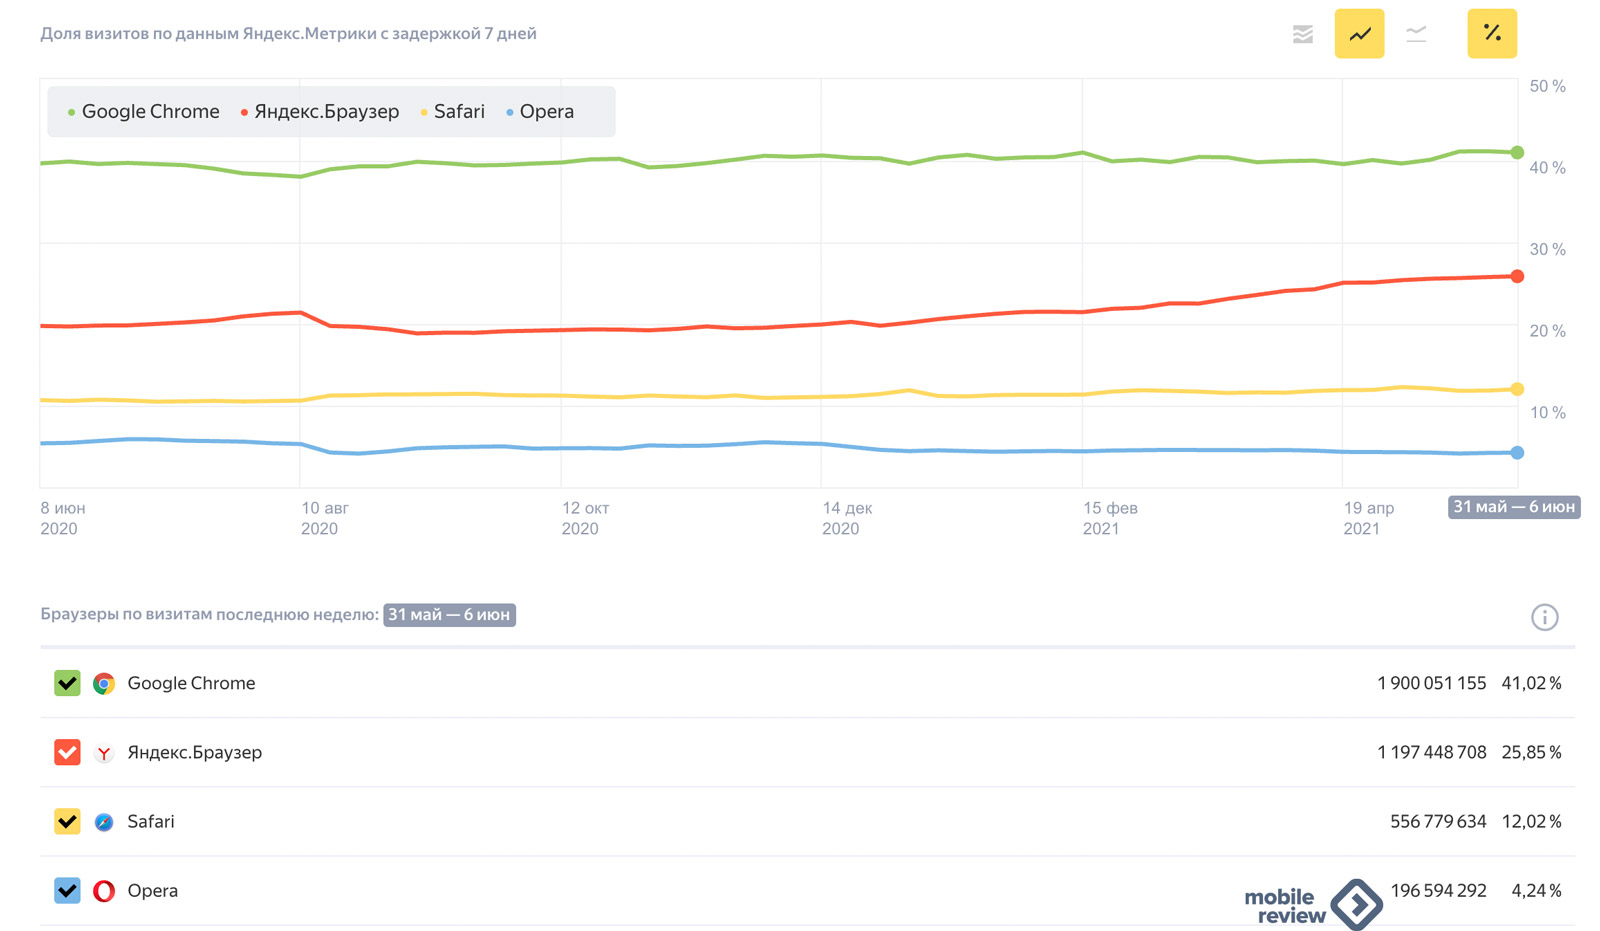The height and width of the screenshot is (931, 1600).
Task: Click Safari in chart legend
Action: click(453, 112)
